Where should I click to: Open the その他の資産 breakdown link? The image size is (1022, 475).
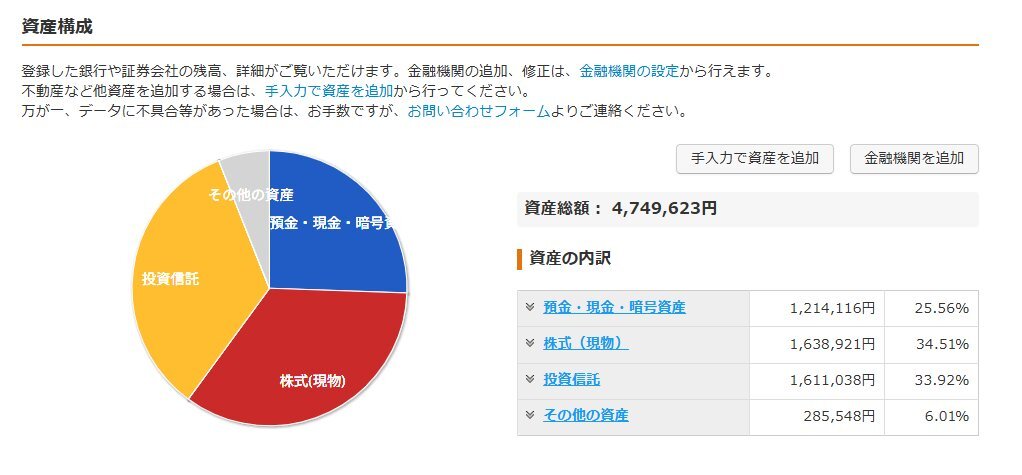[x=585, y=415]
